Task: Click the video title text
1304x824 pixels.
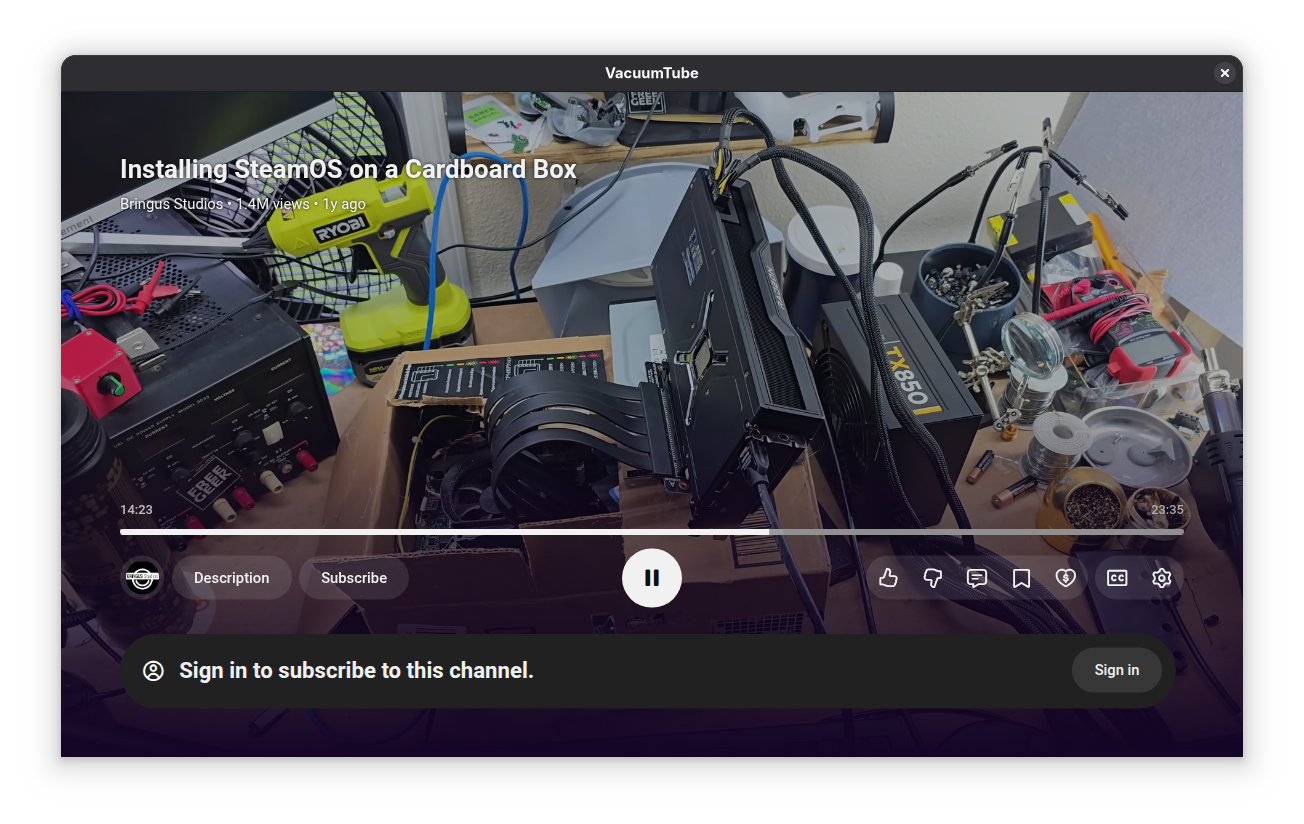Action: [x=348, y=169]
